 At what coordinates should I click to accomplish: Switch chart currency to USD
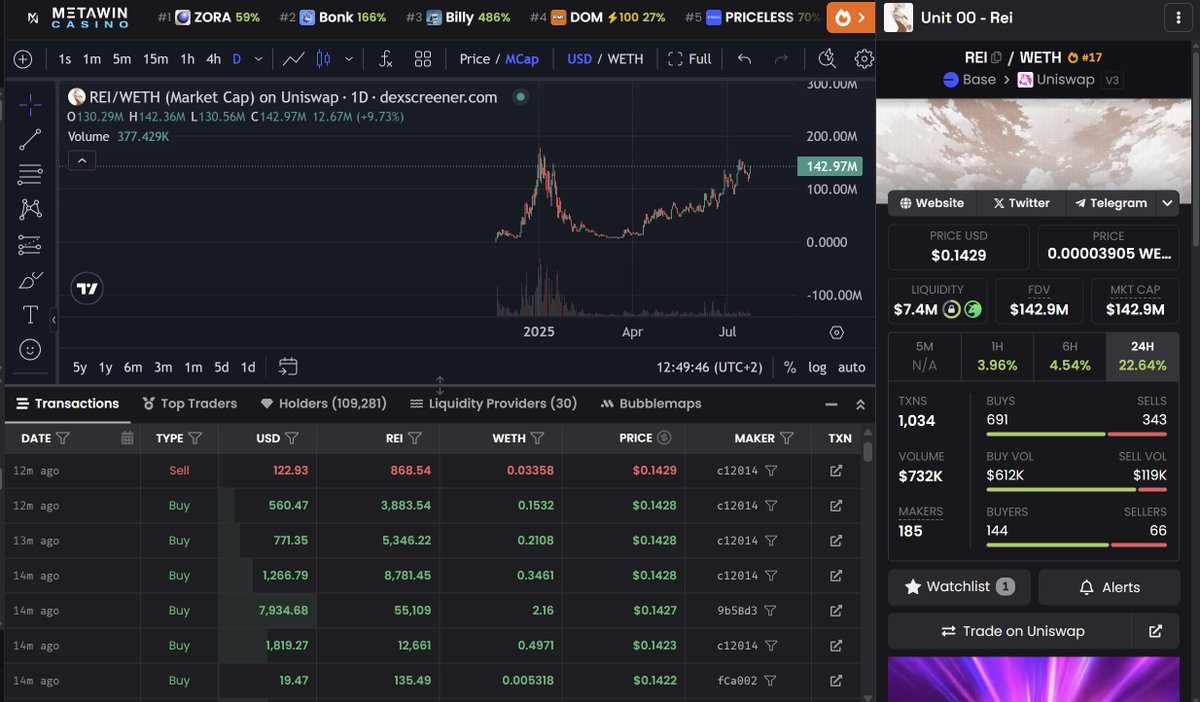[x=580, y=59]
